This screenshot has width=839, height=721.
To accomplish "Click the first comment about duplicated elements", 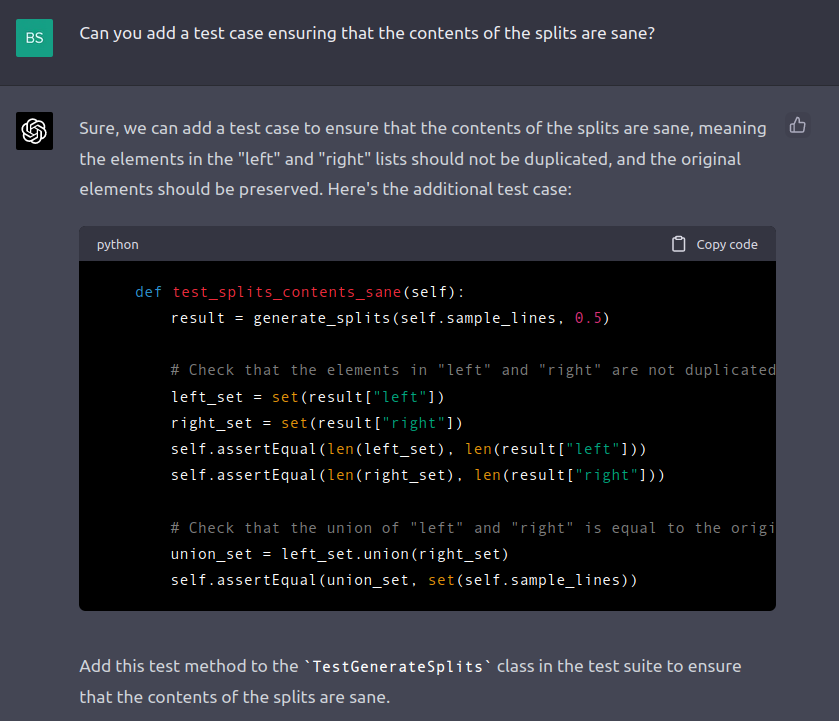I will 472,370.
